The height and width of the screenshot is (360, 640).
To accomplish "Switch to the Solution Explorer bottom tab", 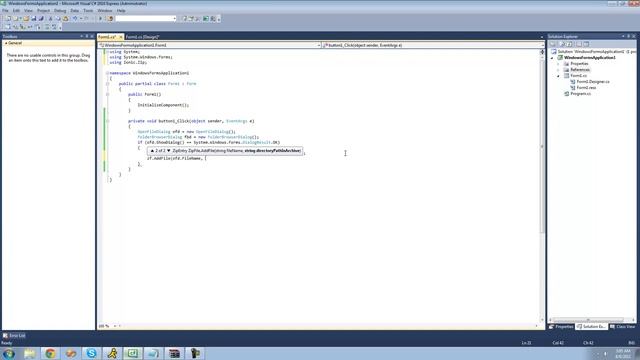I will [x=591, y=327].
